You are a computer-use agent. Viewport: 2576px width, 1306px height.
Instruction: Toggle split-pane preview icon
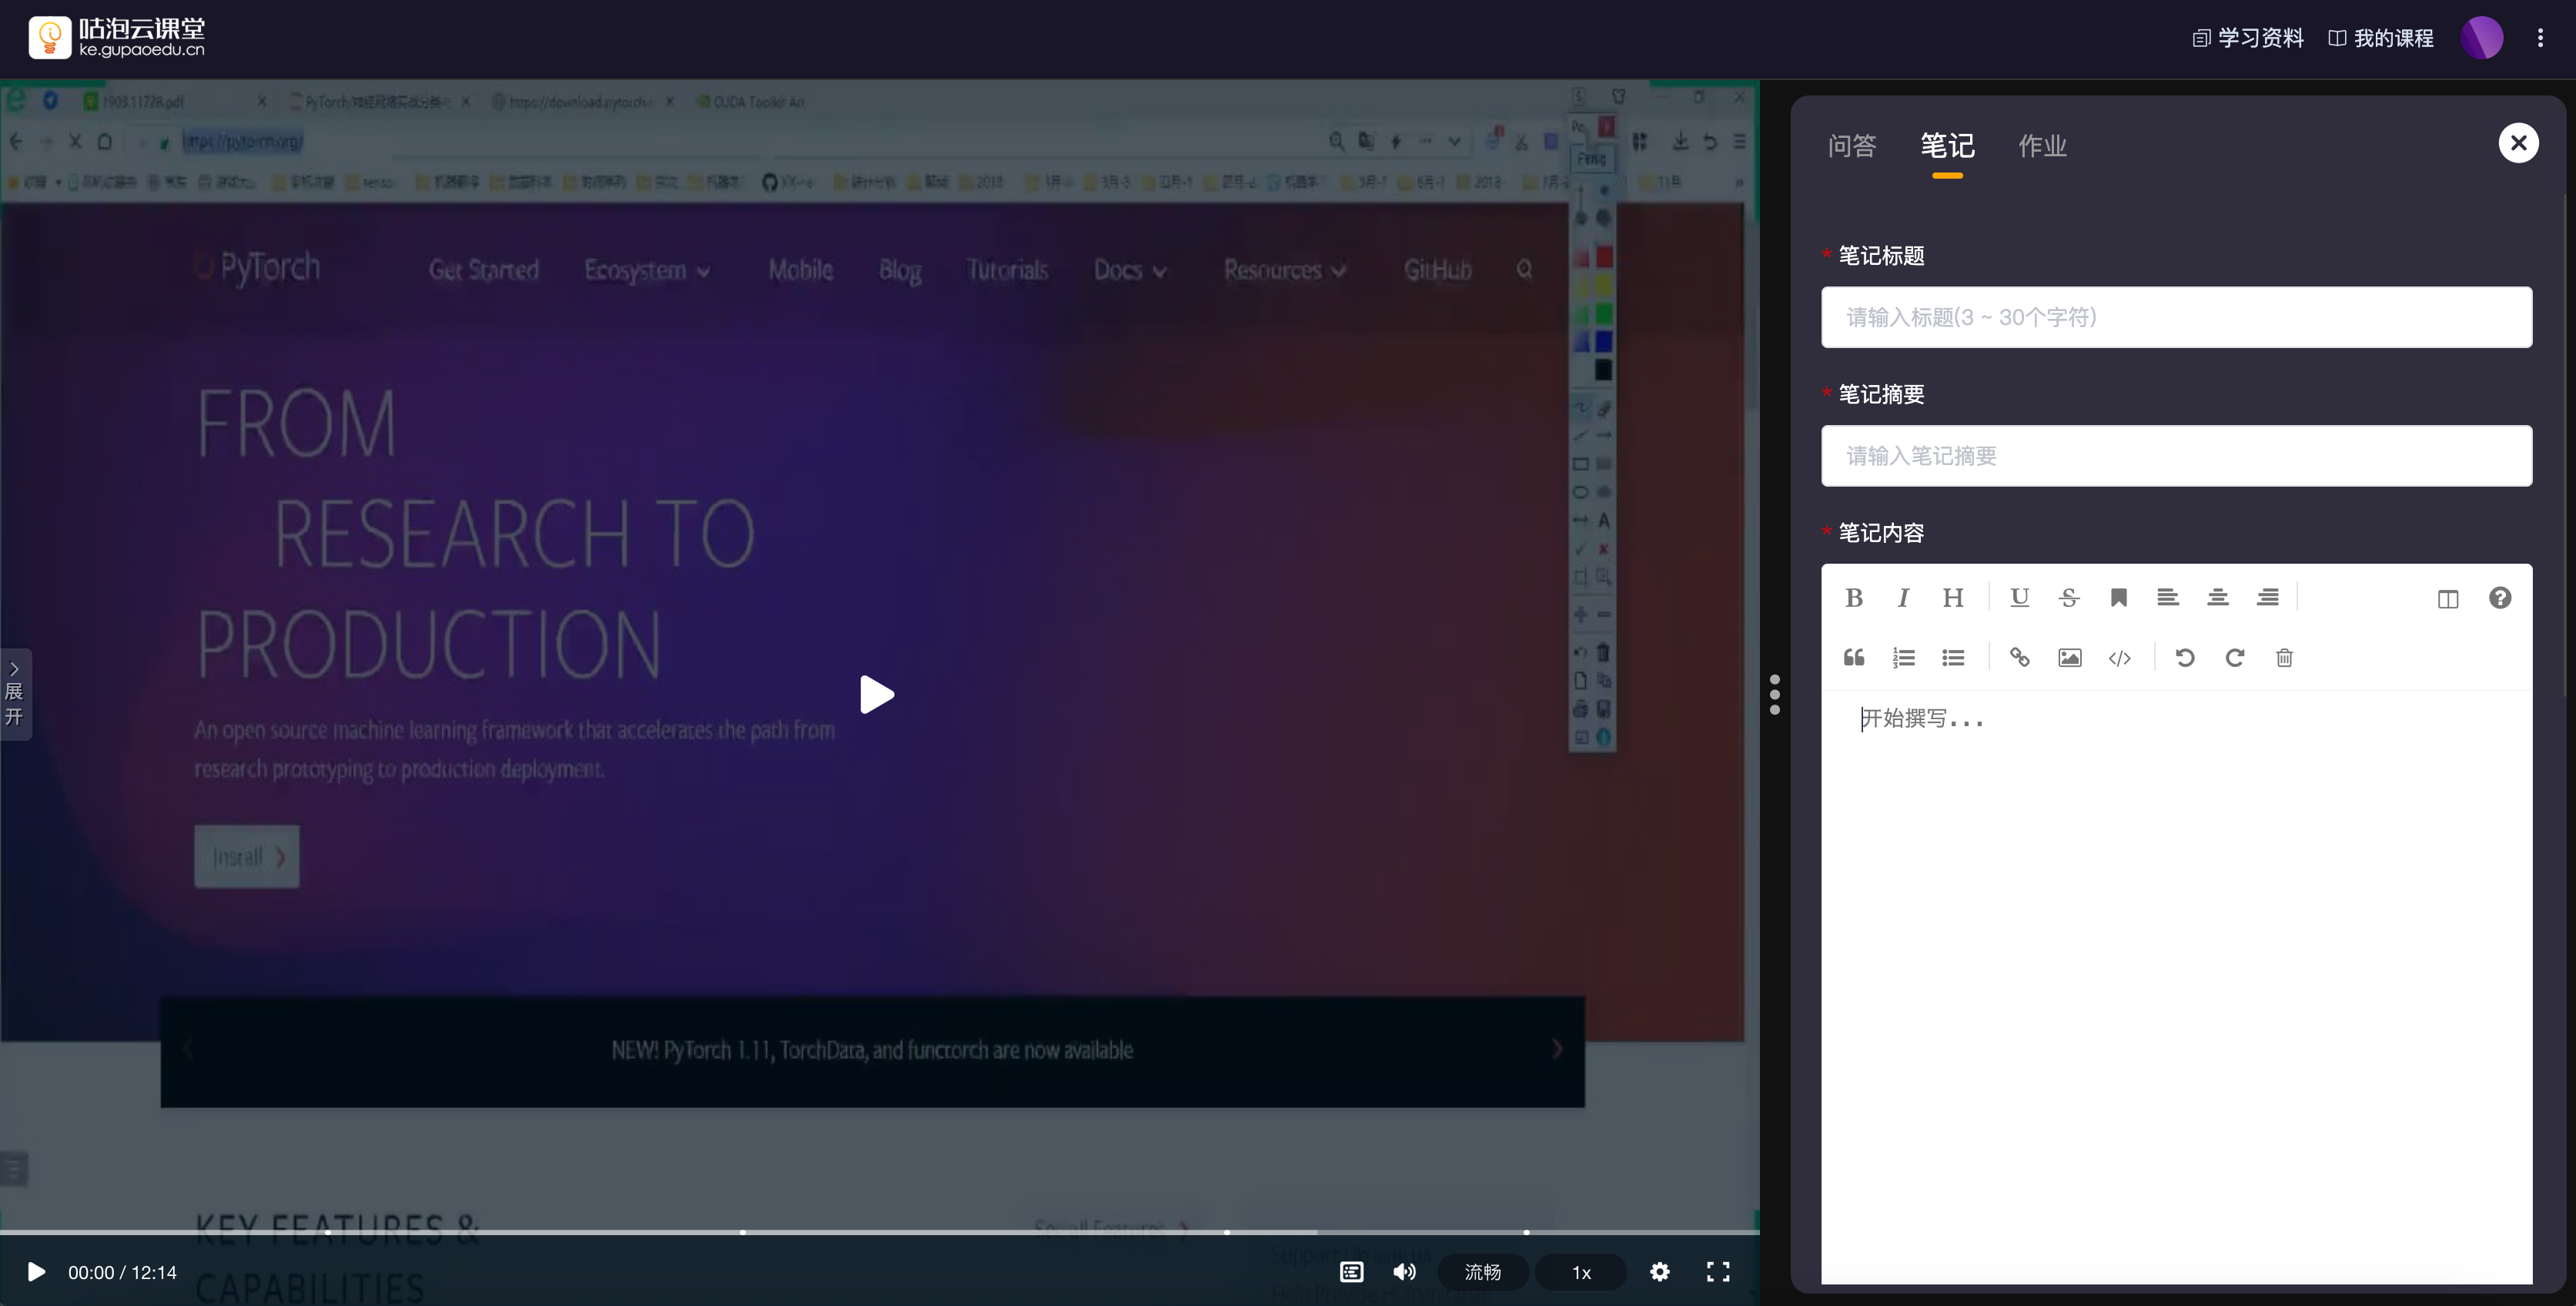click(2448, 599)
